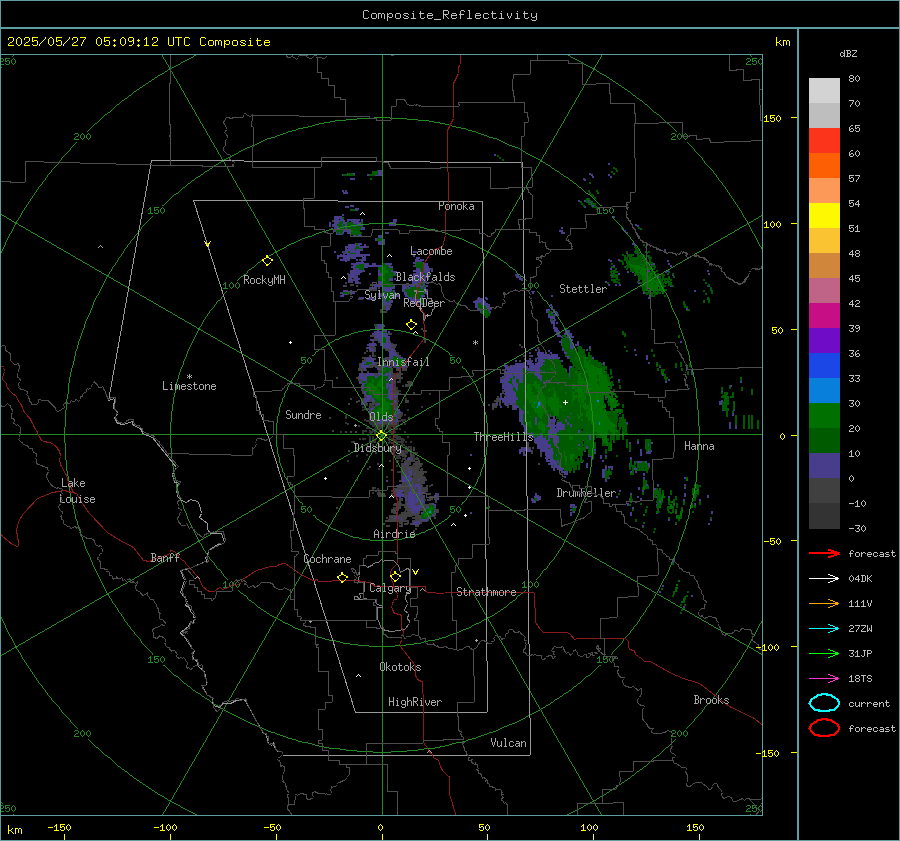Click the yellow diamond marker near Cochrane

click(343, 577)
